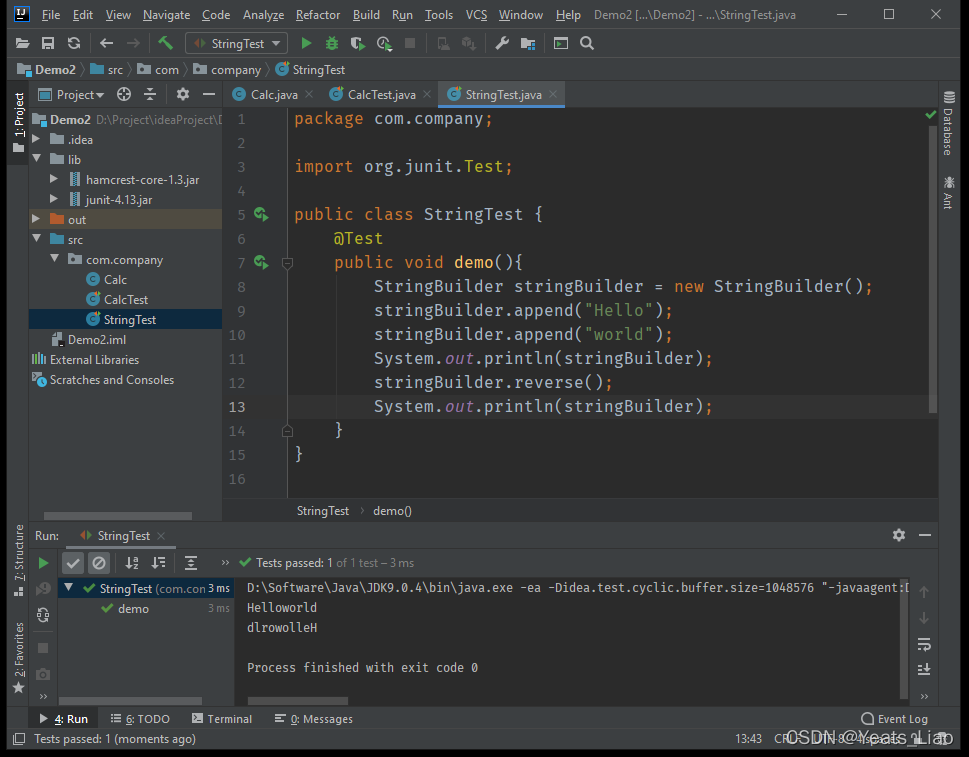Click the Project panel horizontal scrollbar

point(117,515)
